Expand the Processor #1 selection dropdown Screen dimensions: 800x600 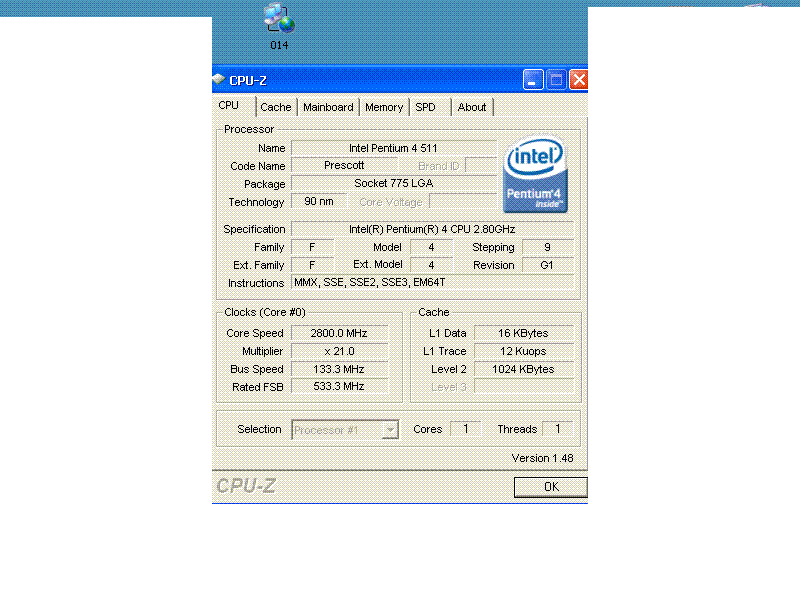pyautogui.click(x=390, y=430)
